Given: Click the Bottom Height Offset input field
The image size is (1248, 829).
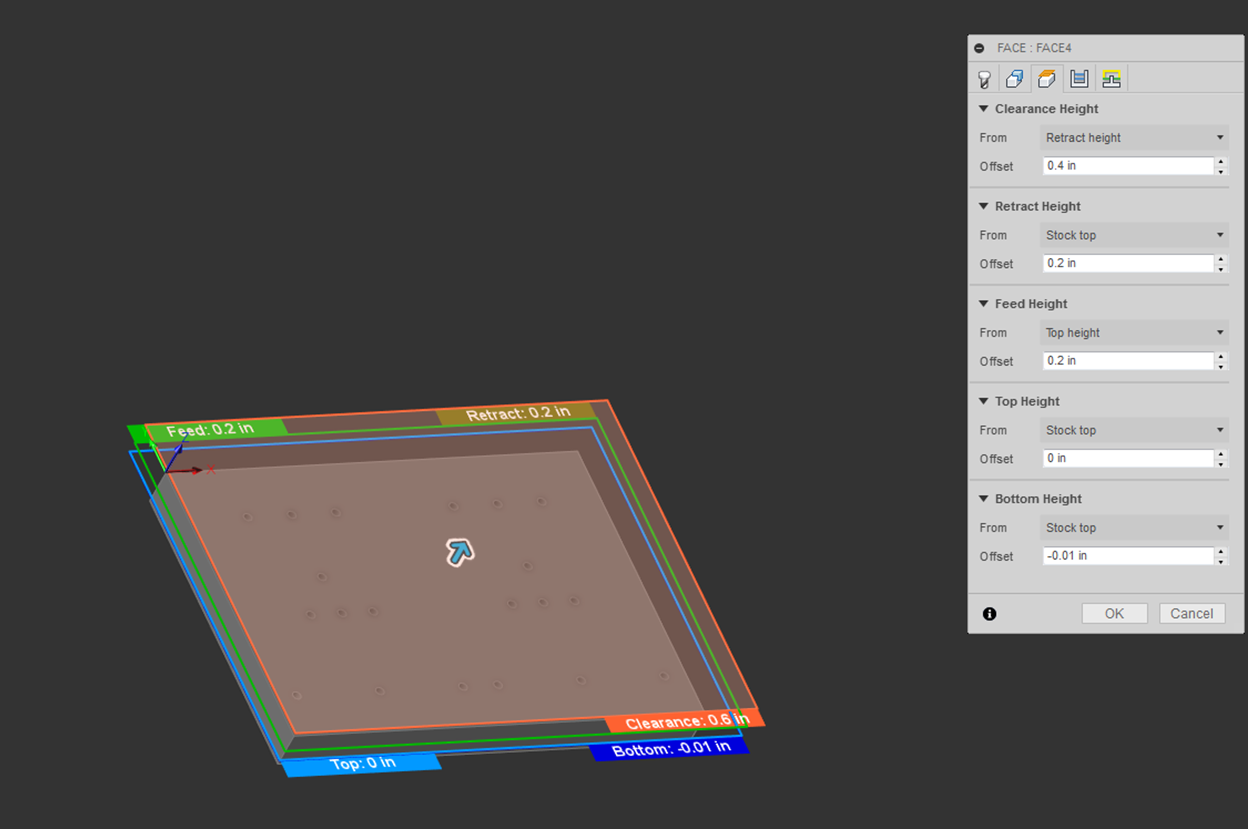Looking at the screenshot, I should pos(1127,556).
